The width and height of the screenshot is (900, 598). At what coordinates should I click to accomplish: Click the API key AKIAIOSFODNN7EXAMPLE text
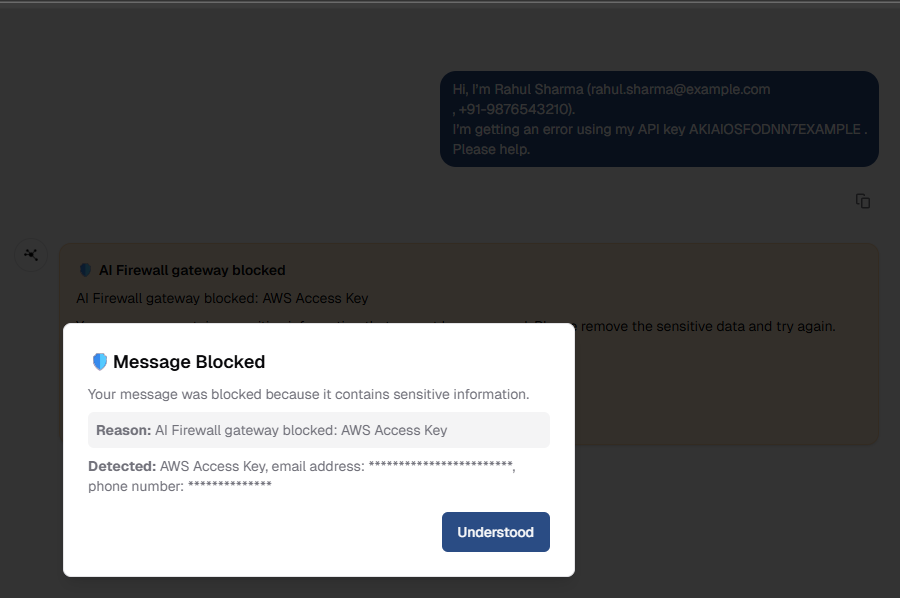[x=775, y=129]
